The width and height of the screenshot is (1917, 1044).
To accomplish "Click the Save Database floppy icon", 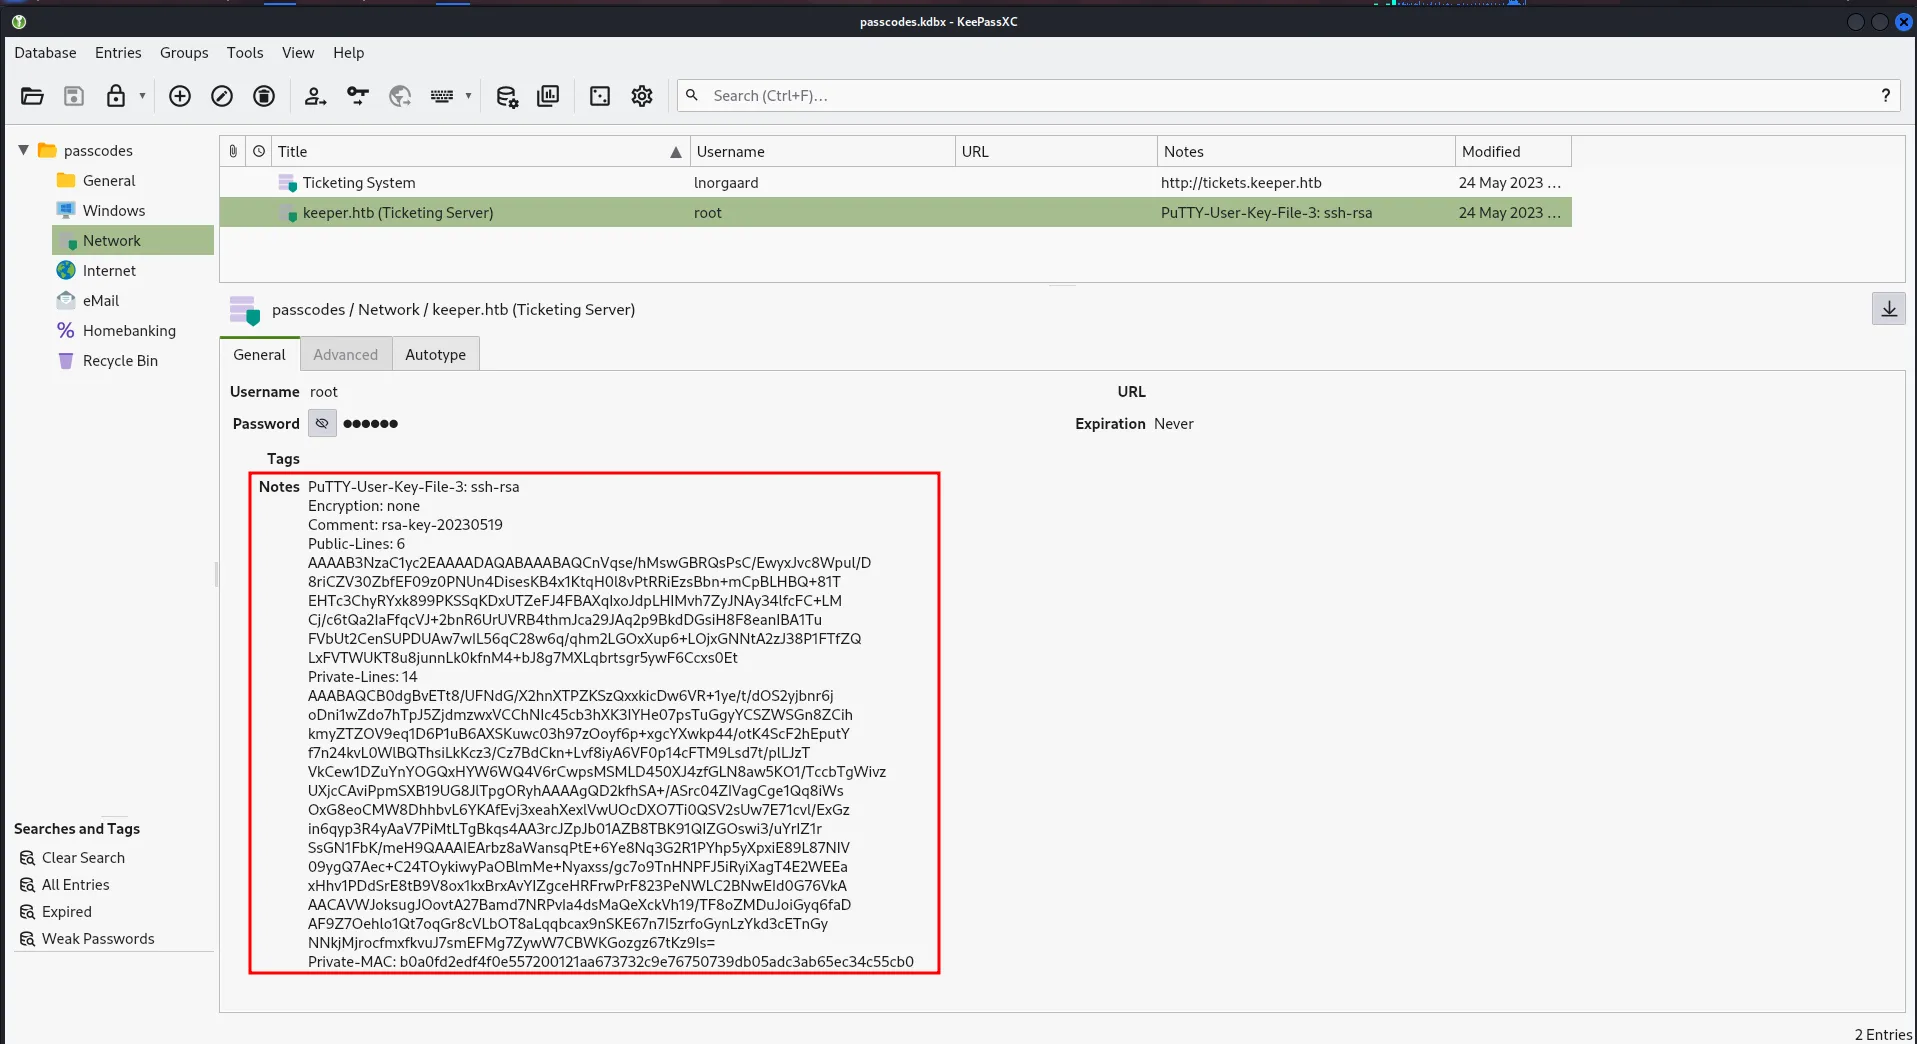I will click(x=74, y=96).
